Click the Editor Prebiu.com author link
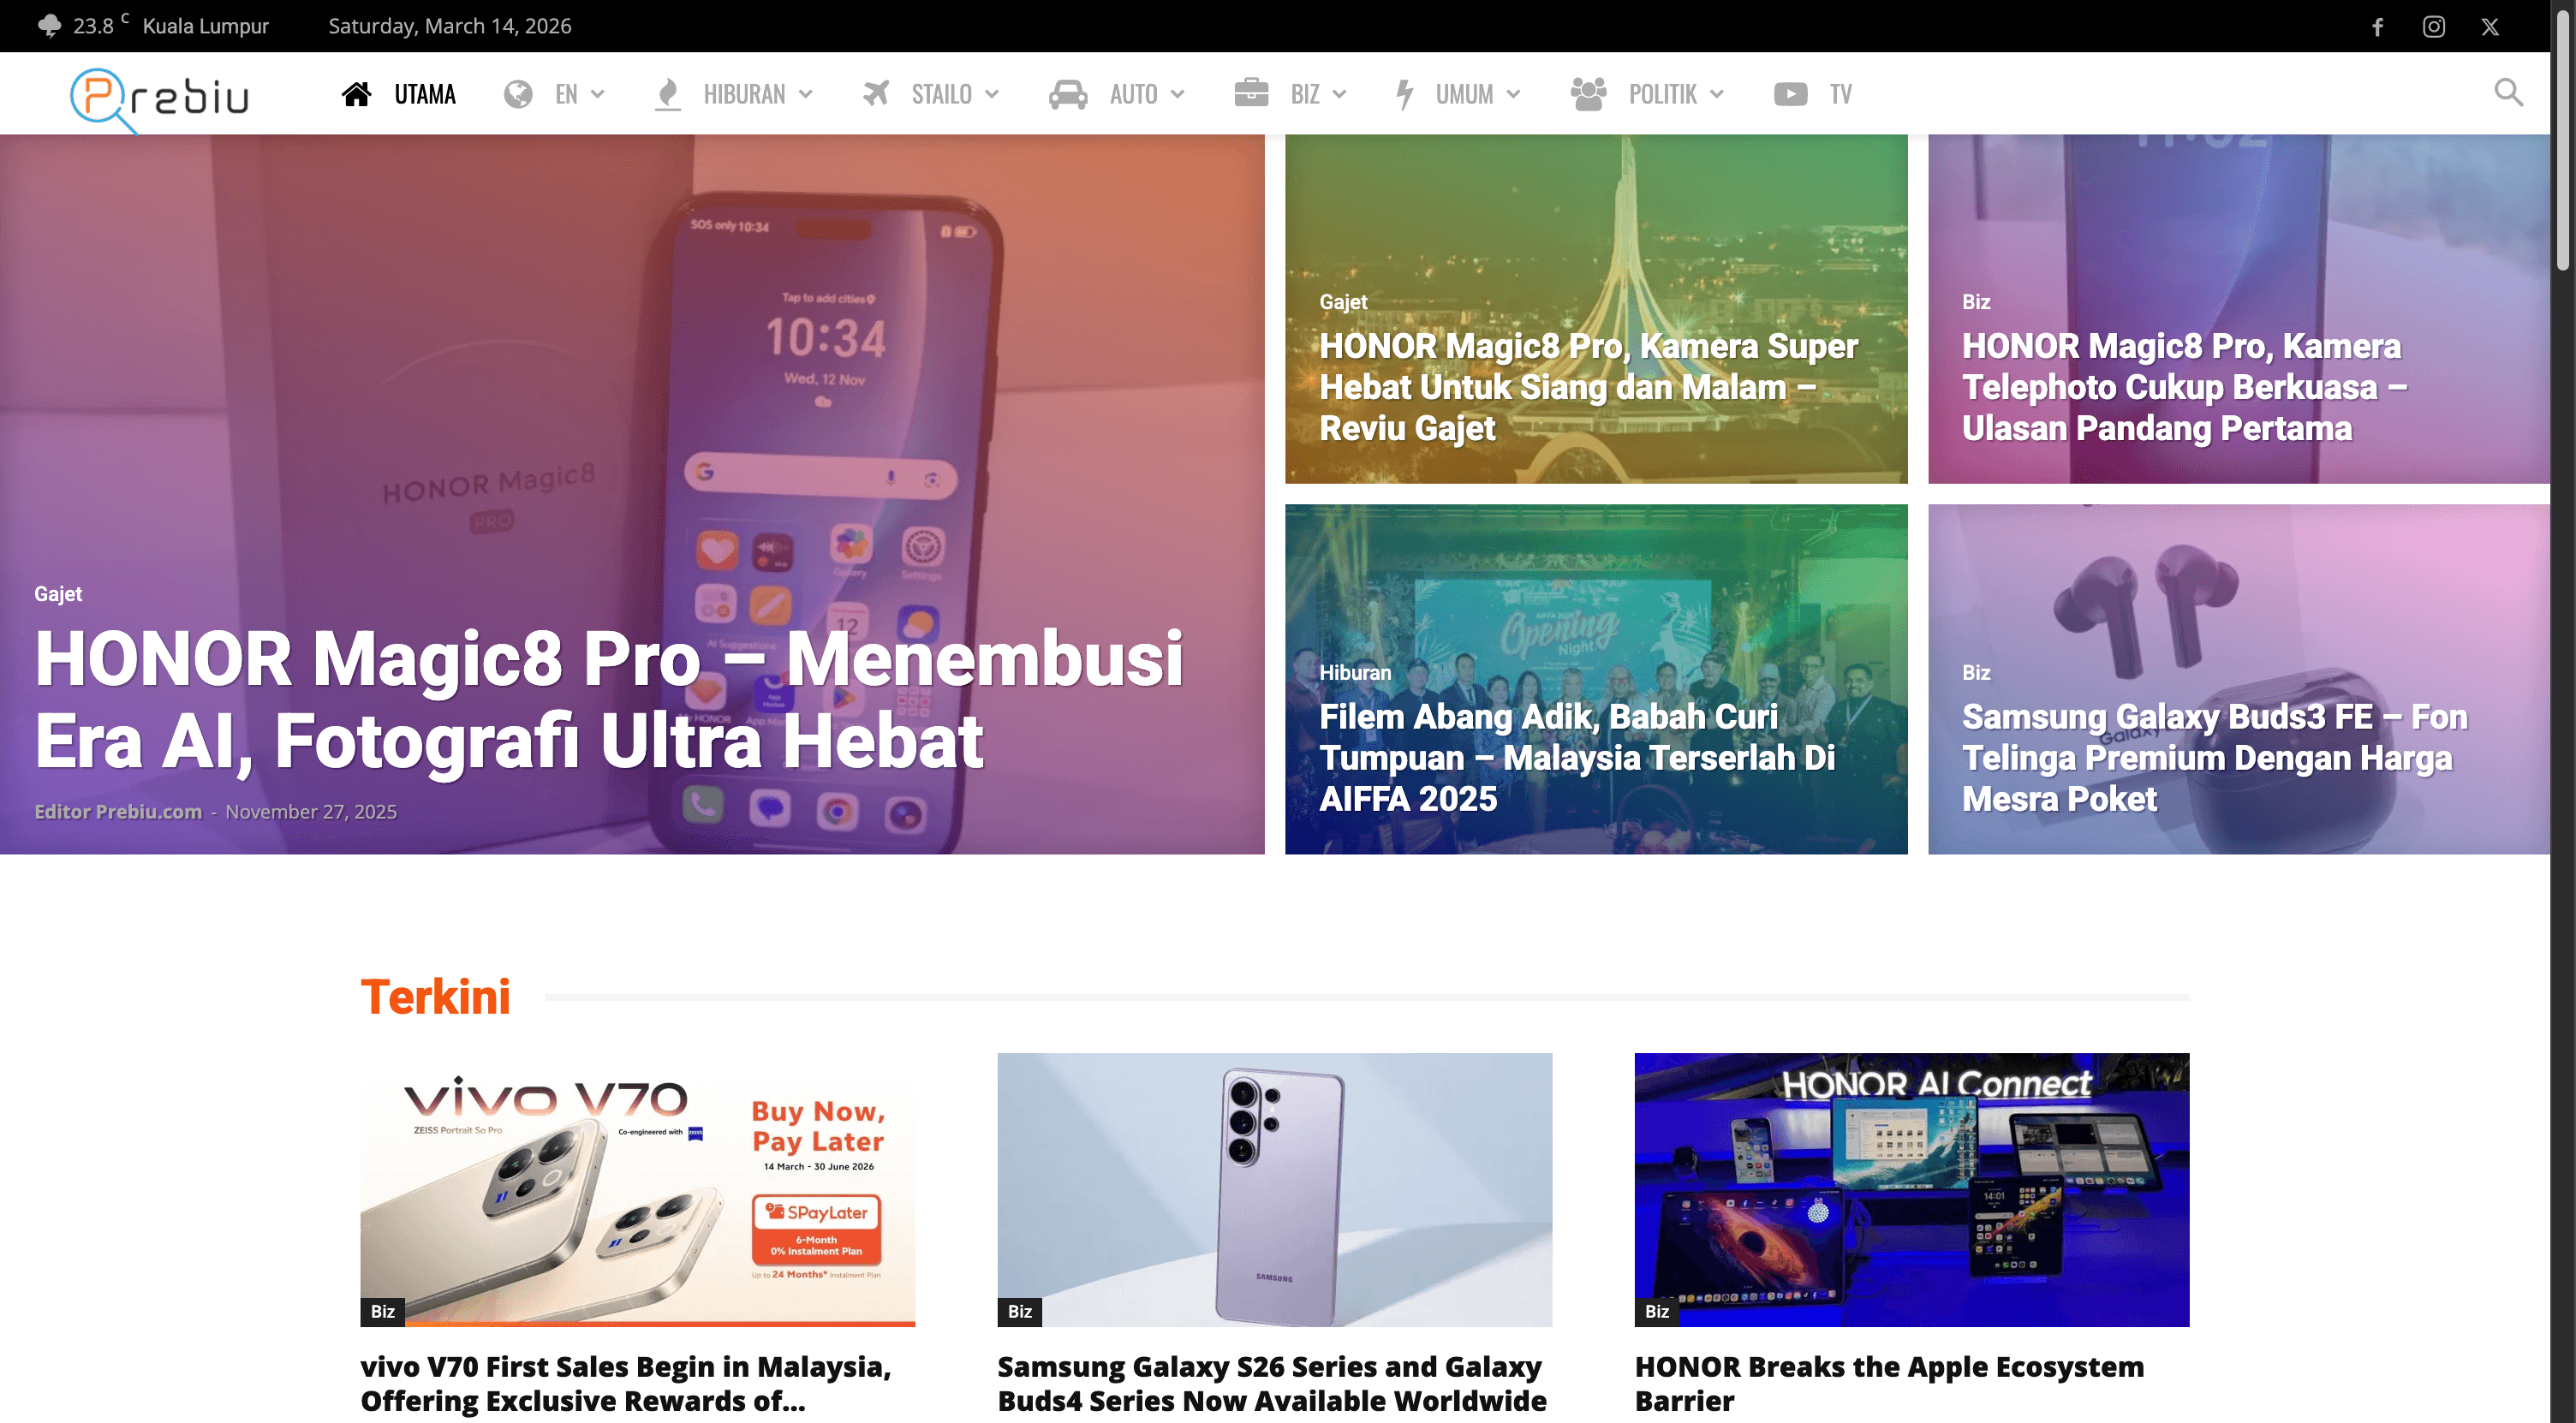 (117, 811)
